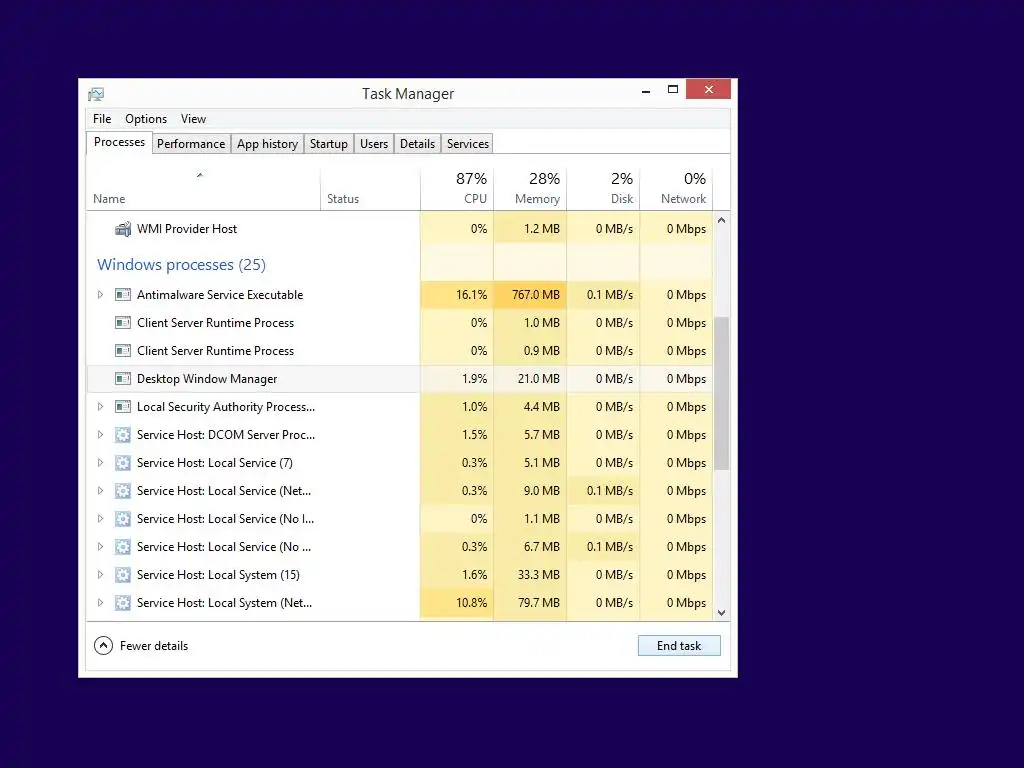This screenshot has width=1024, height=768.
Task: Sort by the Disk column header
Action: [x=603, y=189]
